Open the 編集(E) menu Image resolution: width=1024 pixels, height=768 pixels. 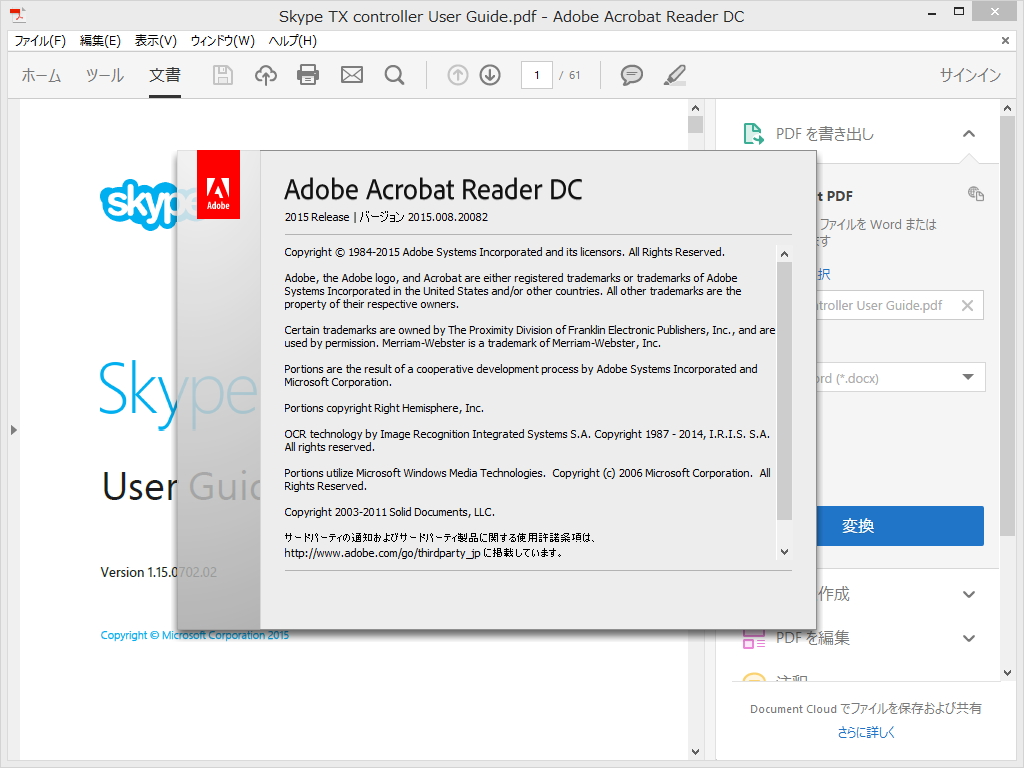point(100,40)
